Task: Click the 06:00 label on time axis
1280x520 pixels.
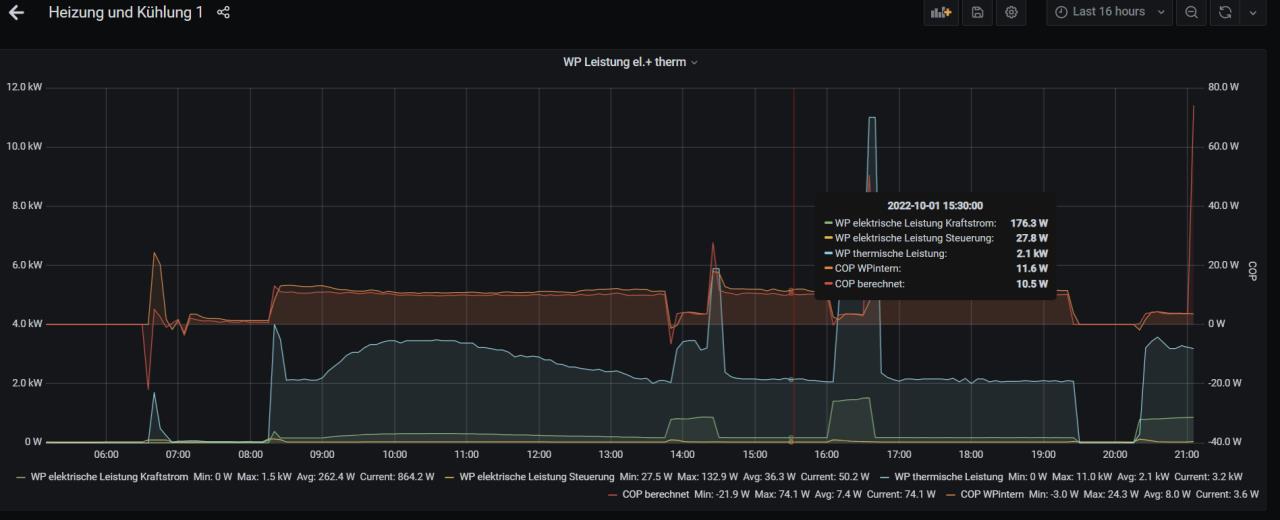Action: click(x=106, y=455)
